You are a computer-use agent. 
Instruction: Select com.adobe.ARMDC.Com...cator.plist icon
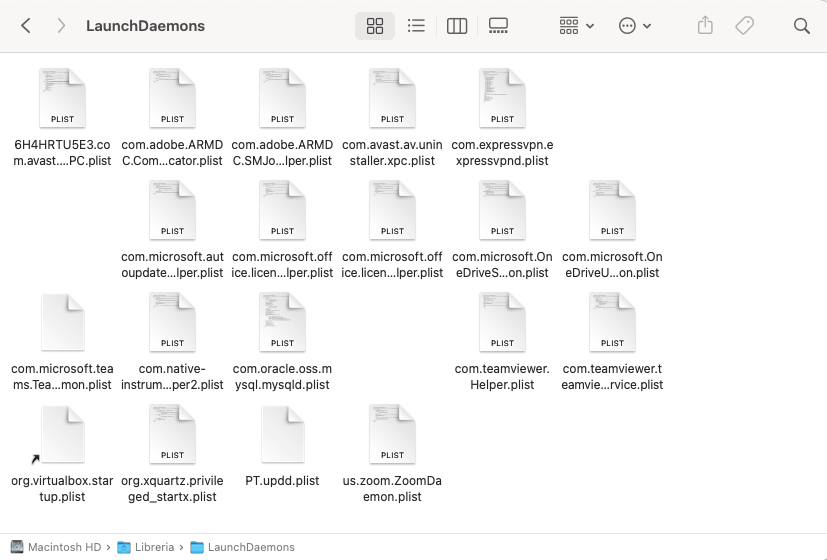point(172,98)
